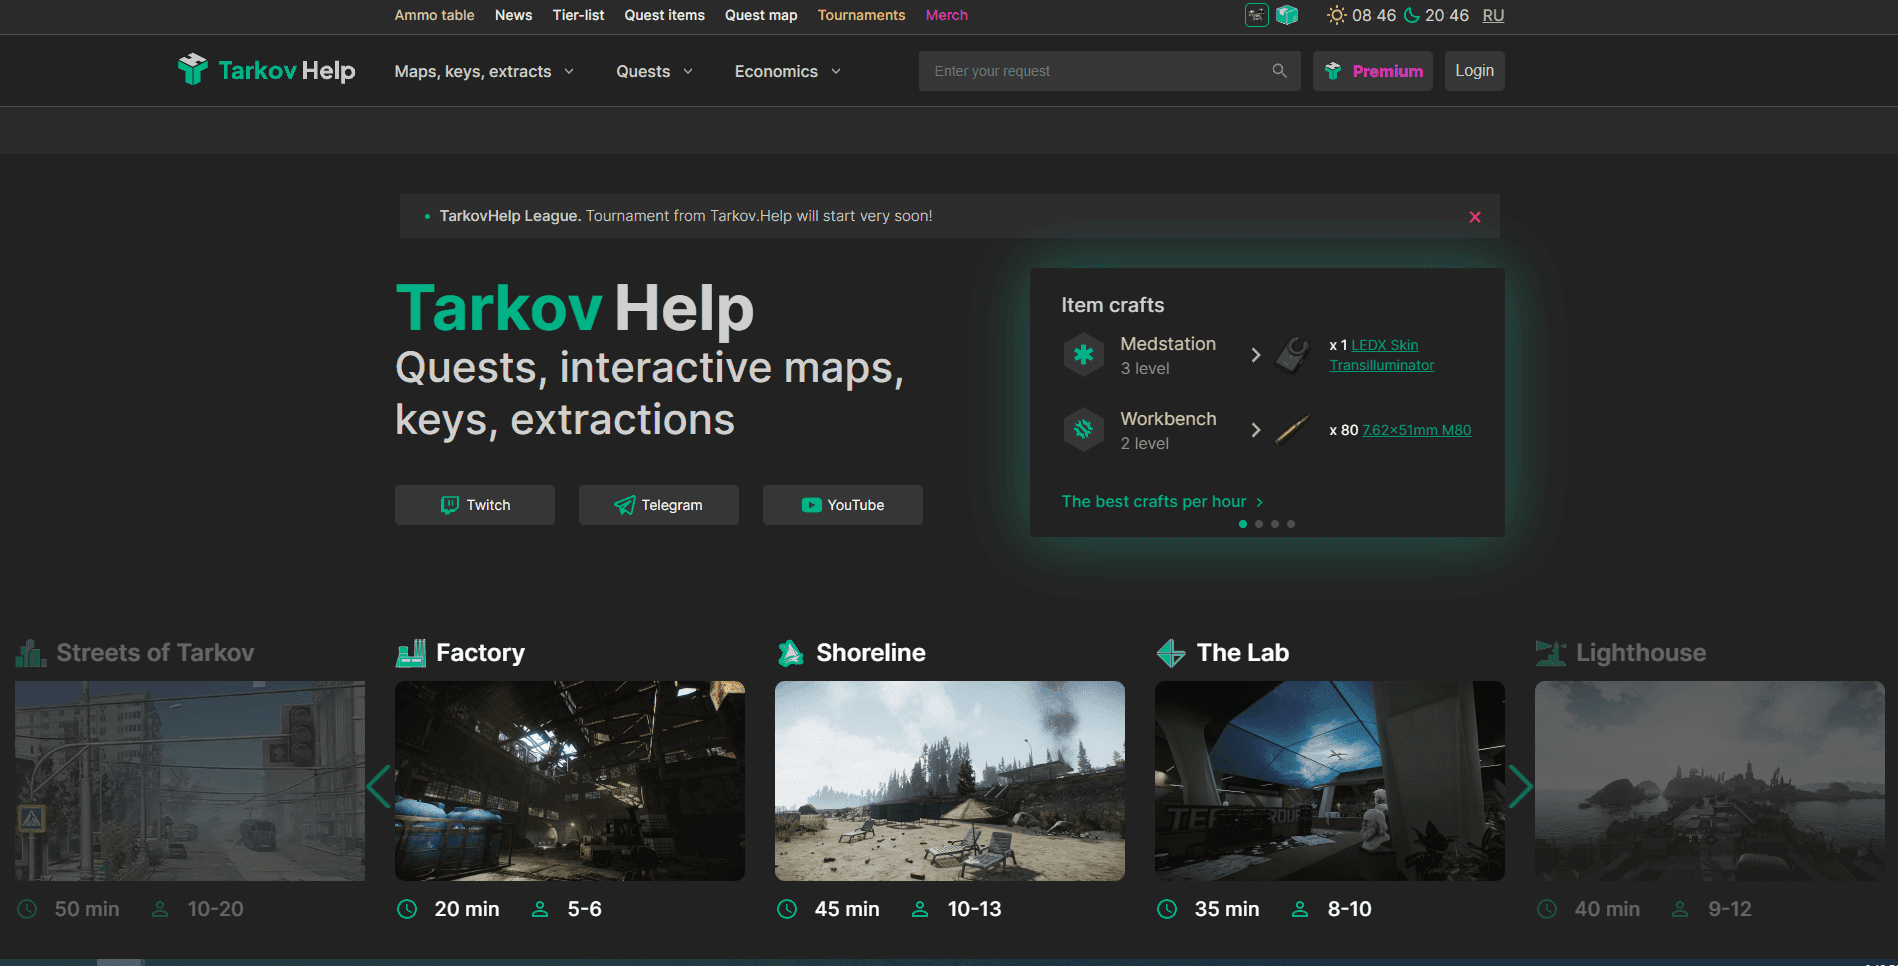Expand the Economics dropdown
The height and width of the screenshot is (966, 1898).
coord(787,71)
